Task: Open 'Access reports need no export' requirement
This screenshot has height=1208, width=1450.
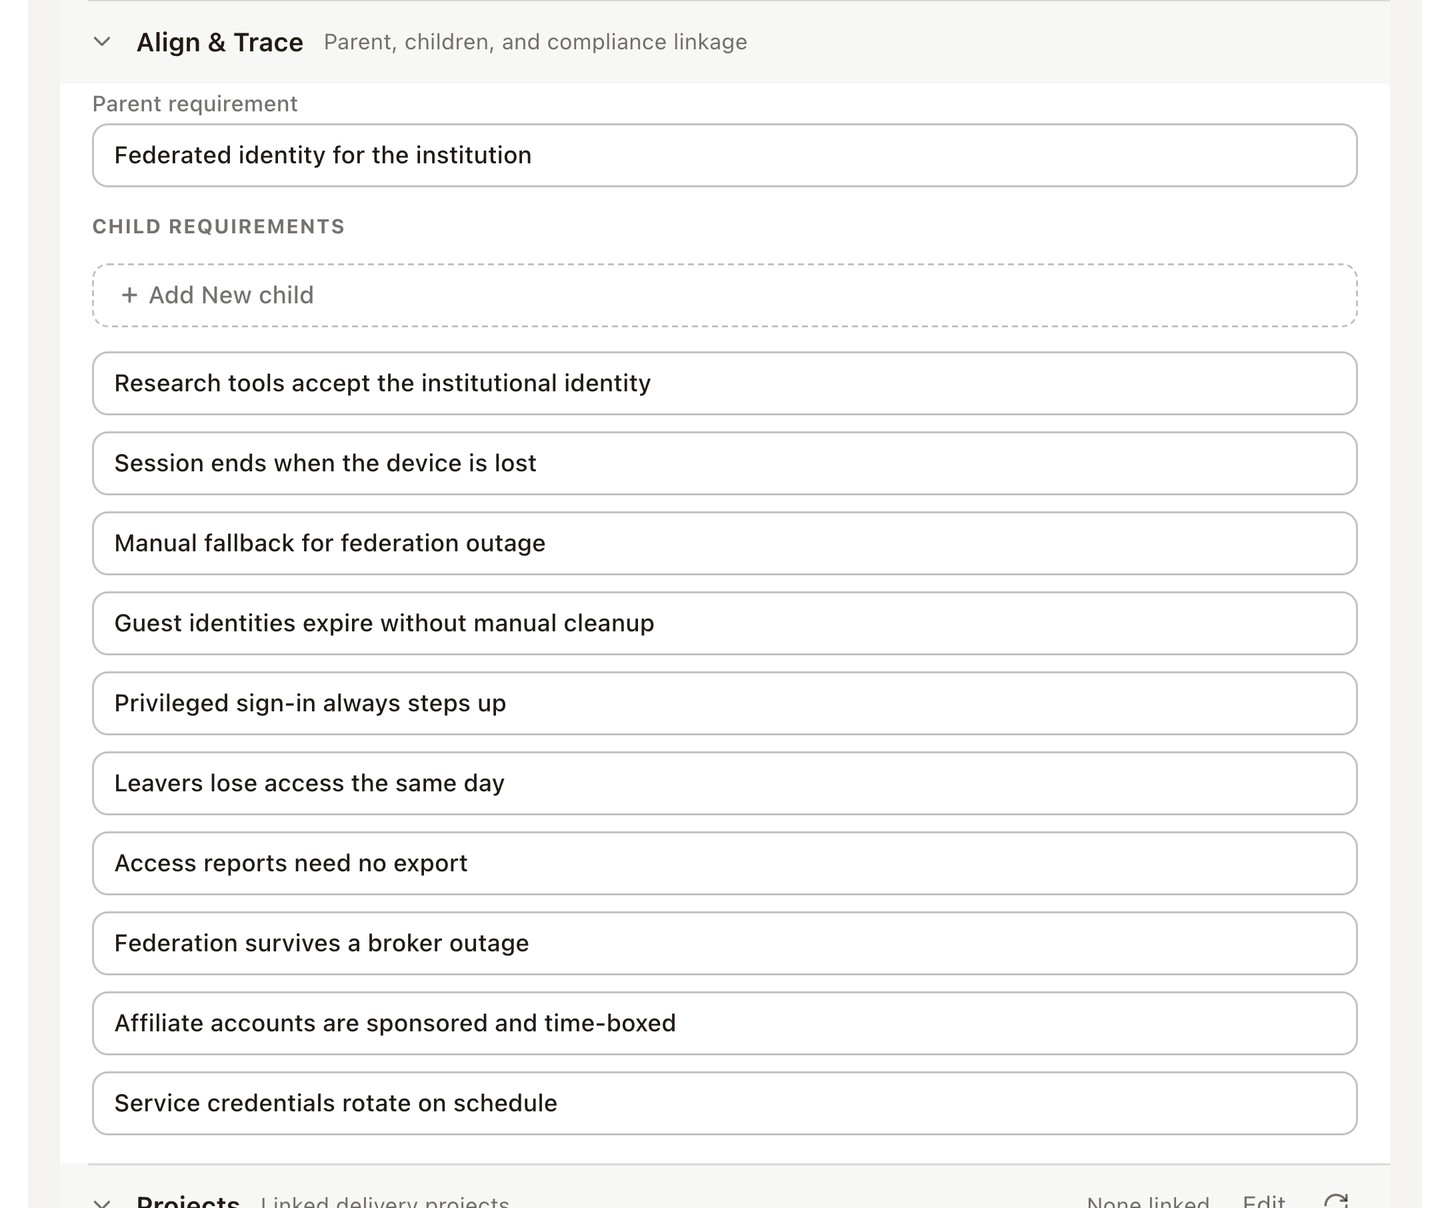Action: [725, 863]
